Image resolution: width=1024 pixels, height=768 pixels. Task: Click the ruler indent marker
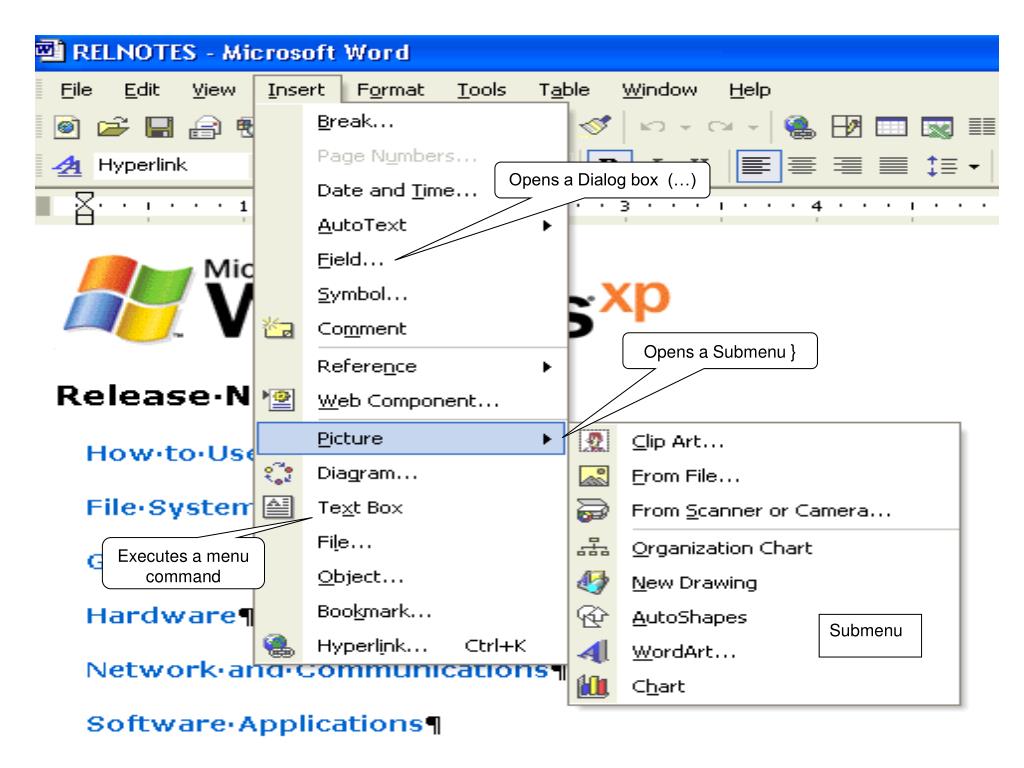[x=84, y=208]
